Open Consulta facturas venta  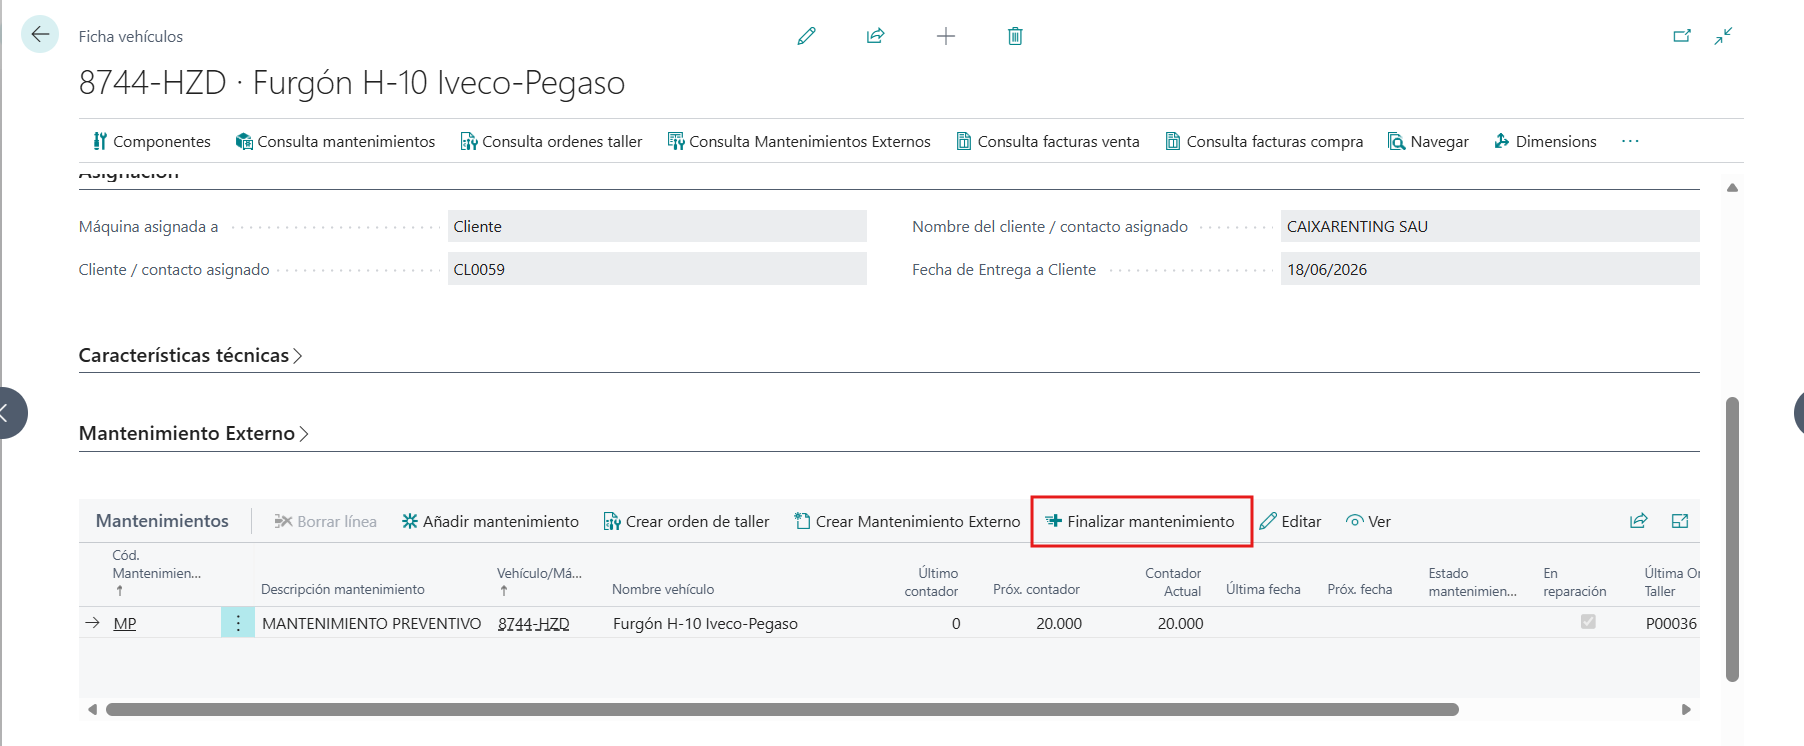tap(1049, 141)
